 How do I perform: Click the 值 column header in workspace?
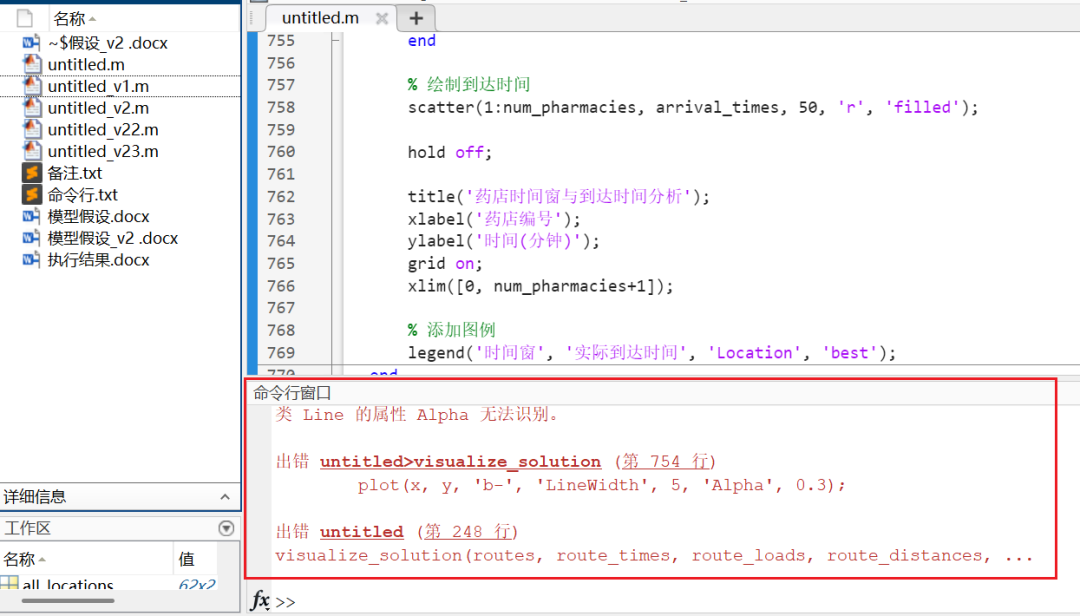pyautogui.click(x=187, y=559)
